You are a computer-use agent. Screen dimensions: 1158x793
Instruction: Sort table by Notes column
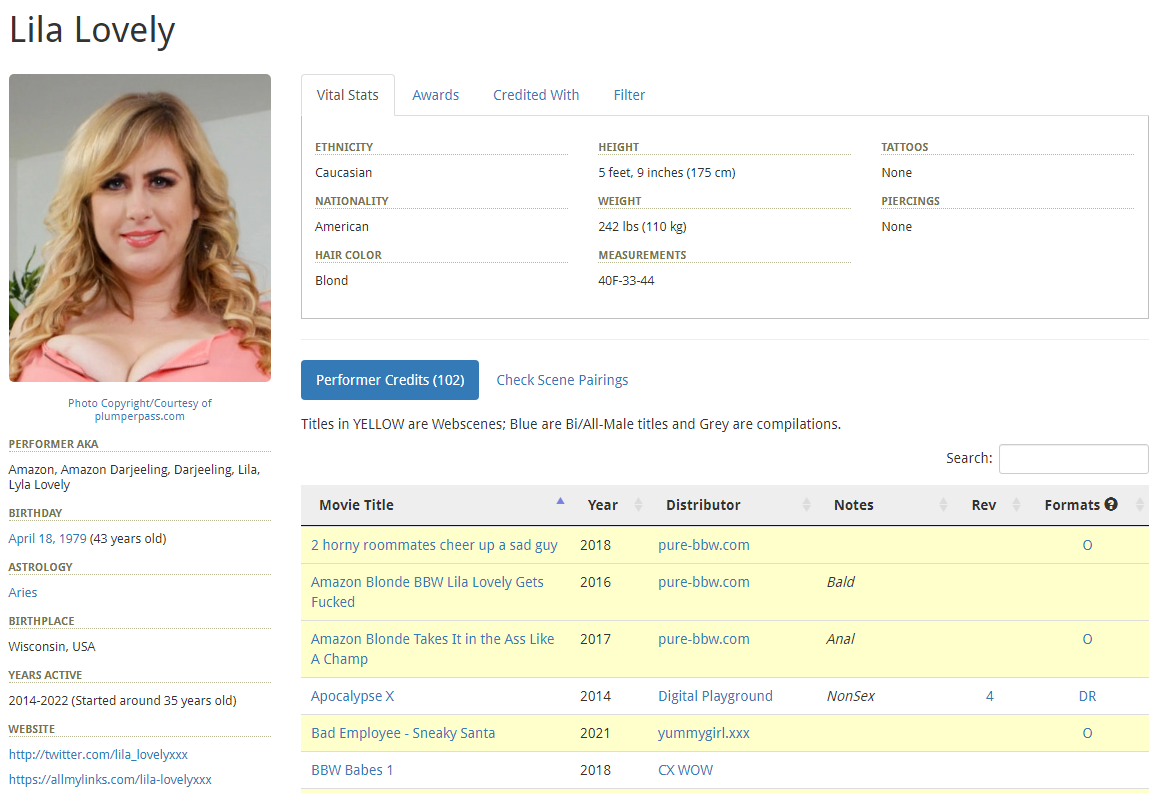tap(887, 505)
